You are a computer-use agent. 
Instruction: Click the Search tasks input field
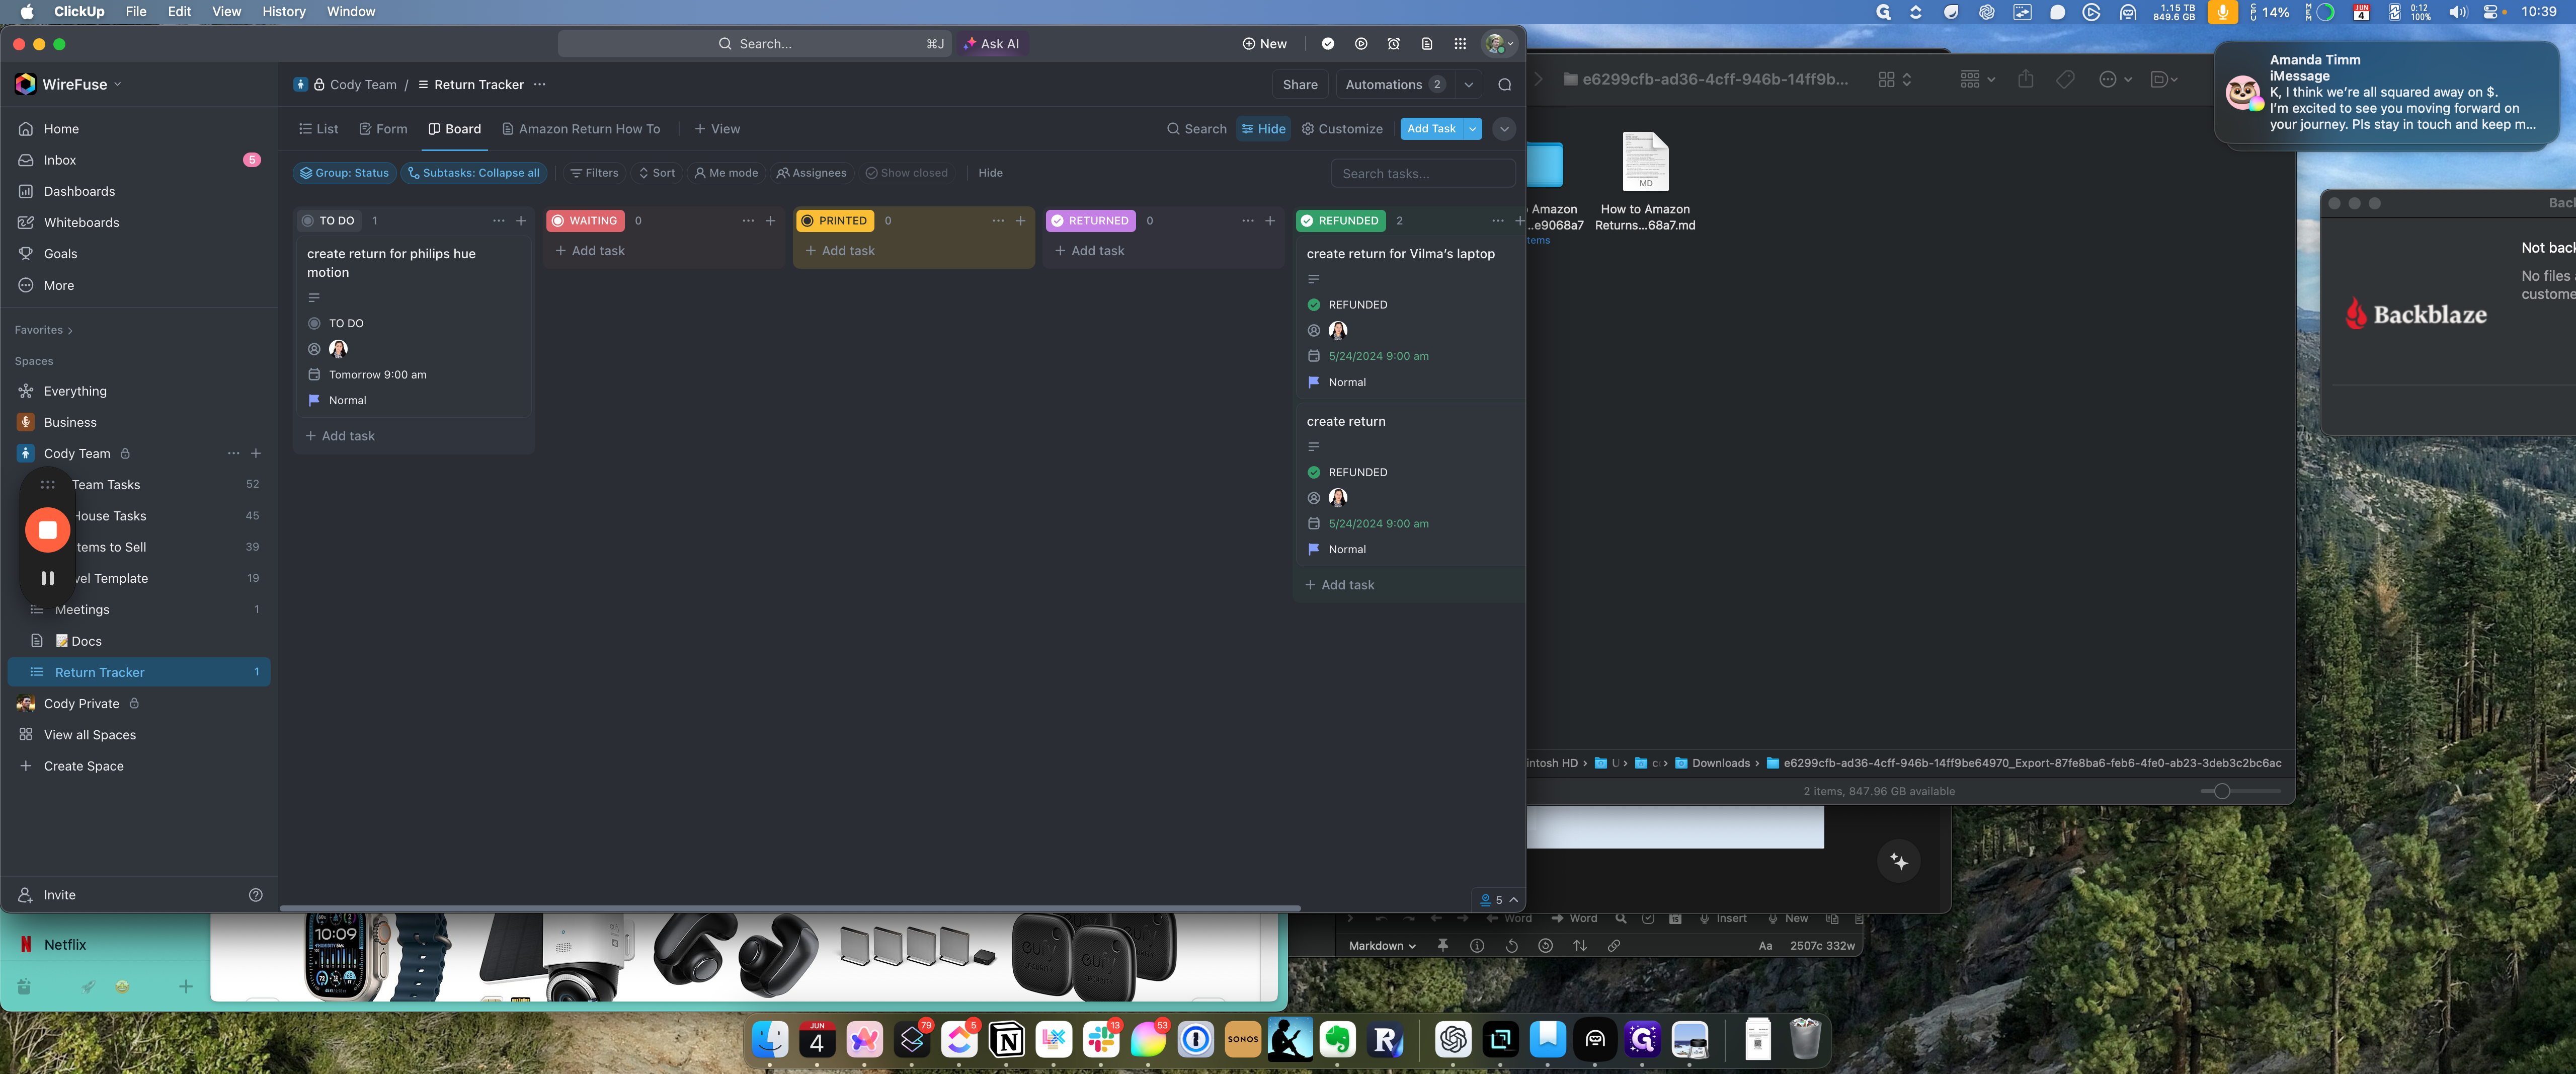[x=1421, y=174]
